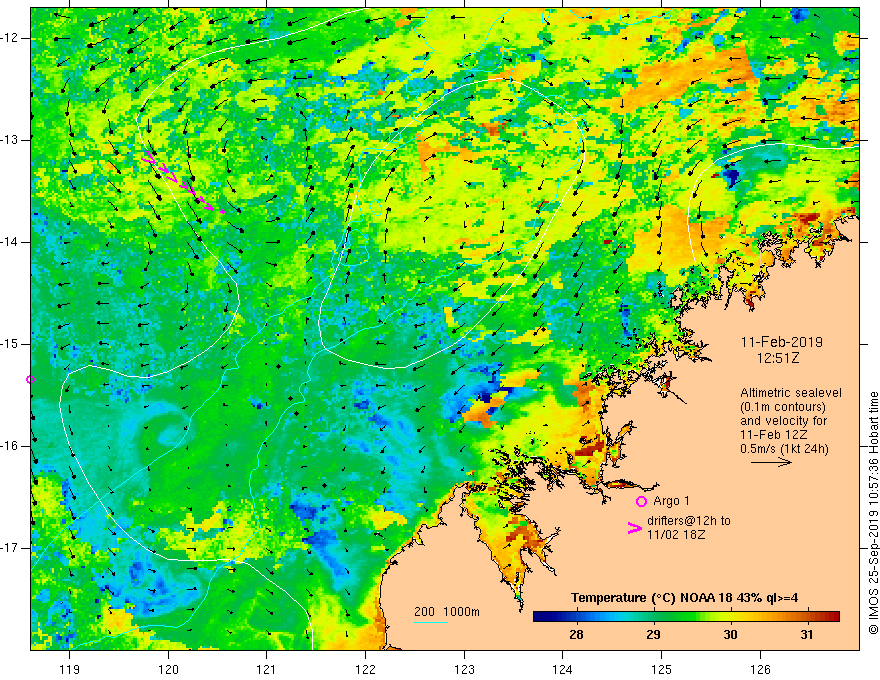Click the Argo 1 legend circle marker
880x680 pixels.
[x=641, y=501]
